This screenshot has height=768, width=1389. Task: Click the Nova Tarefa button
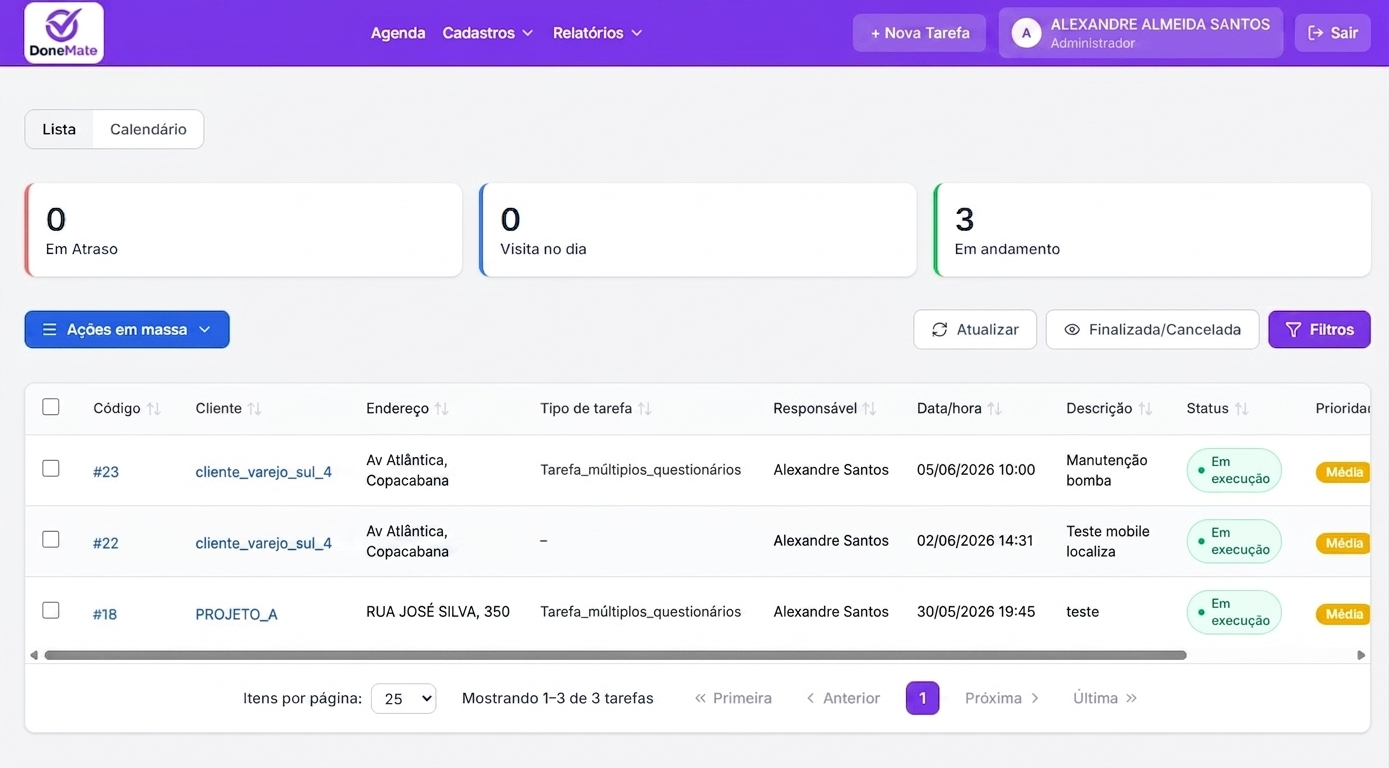click(x=919, y=33)
